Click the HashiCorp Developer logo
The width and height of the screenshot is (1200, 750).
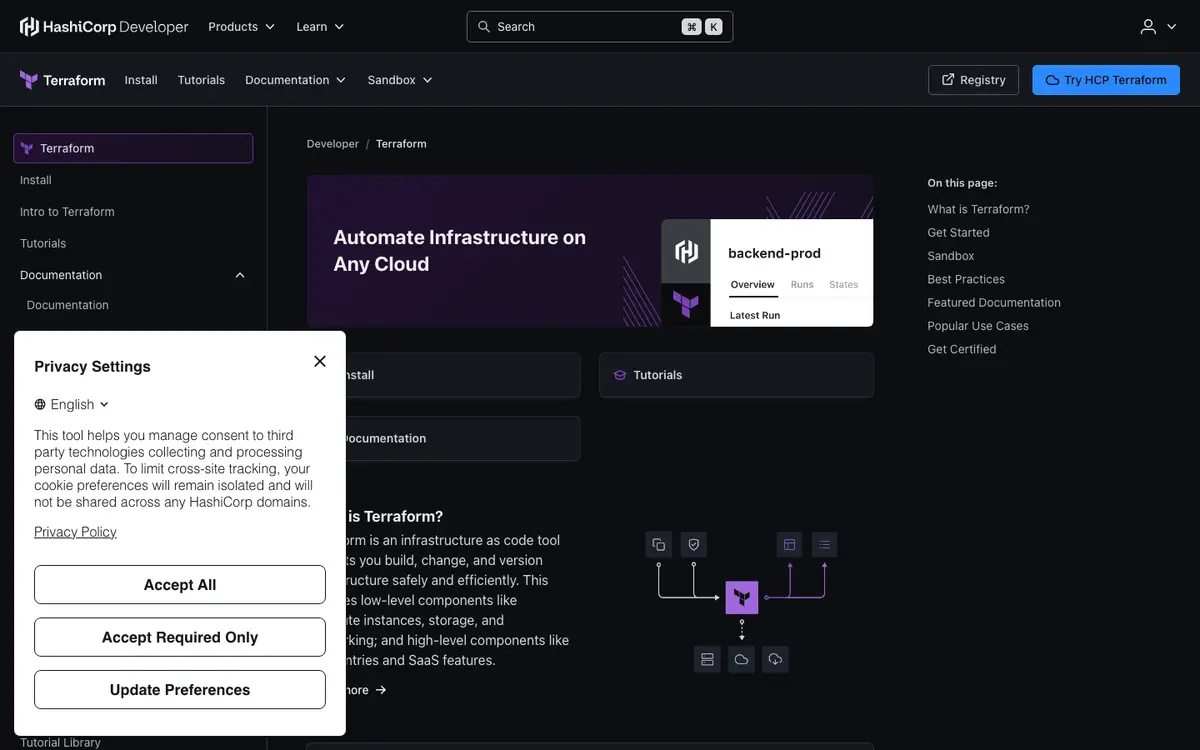point(104,27)
